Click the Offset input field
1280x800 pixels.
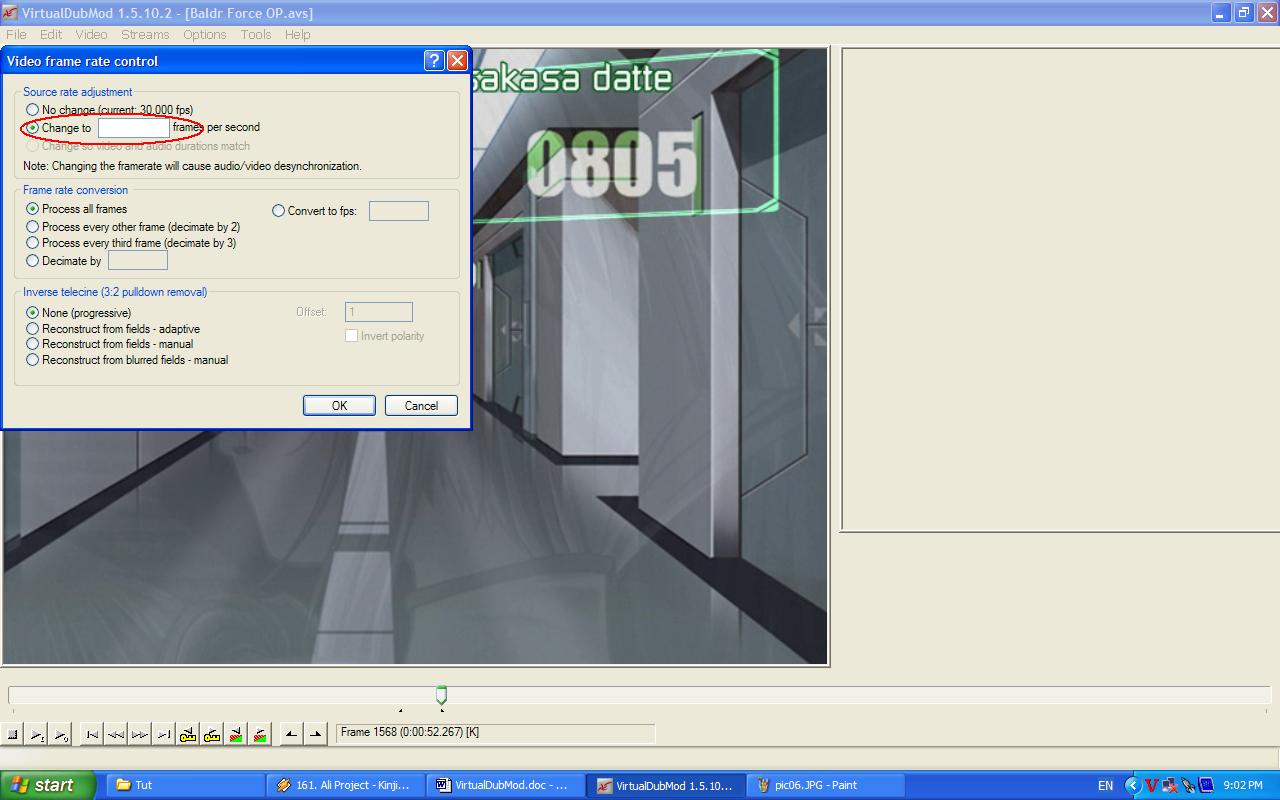379,312
